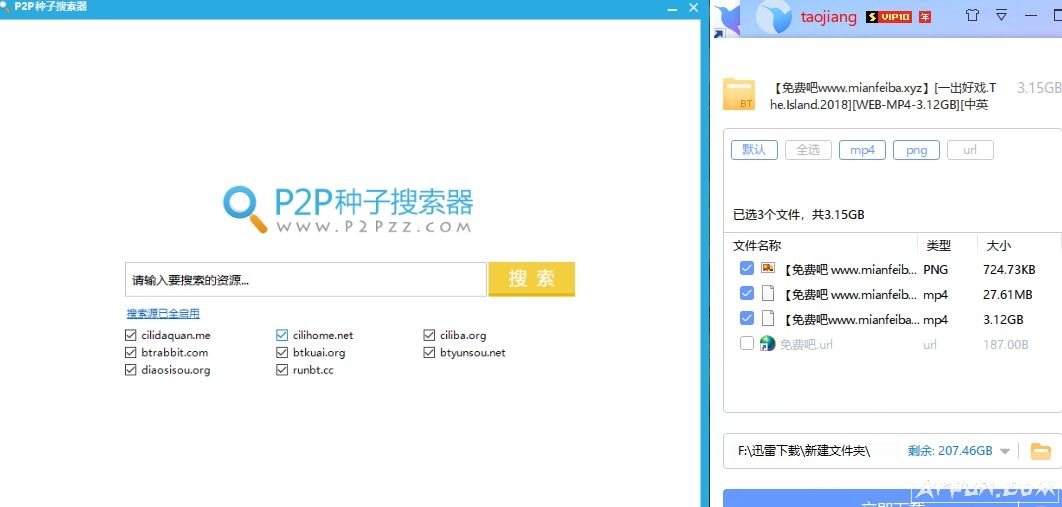
Task: Uncheck the PNG file checkbox
Action: click(x=746, y=269)
